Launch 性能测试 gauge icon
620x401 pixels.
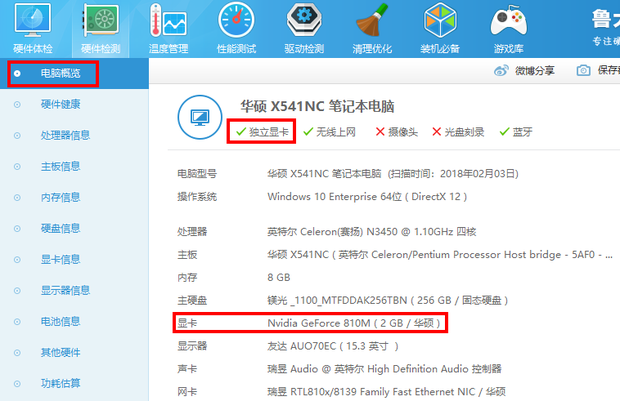(236, 20)
